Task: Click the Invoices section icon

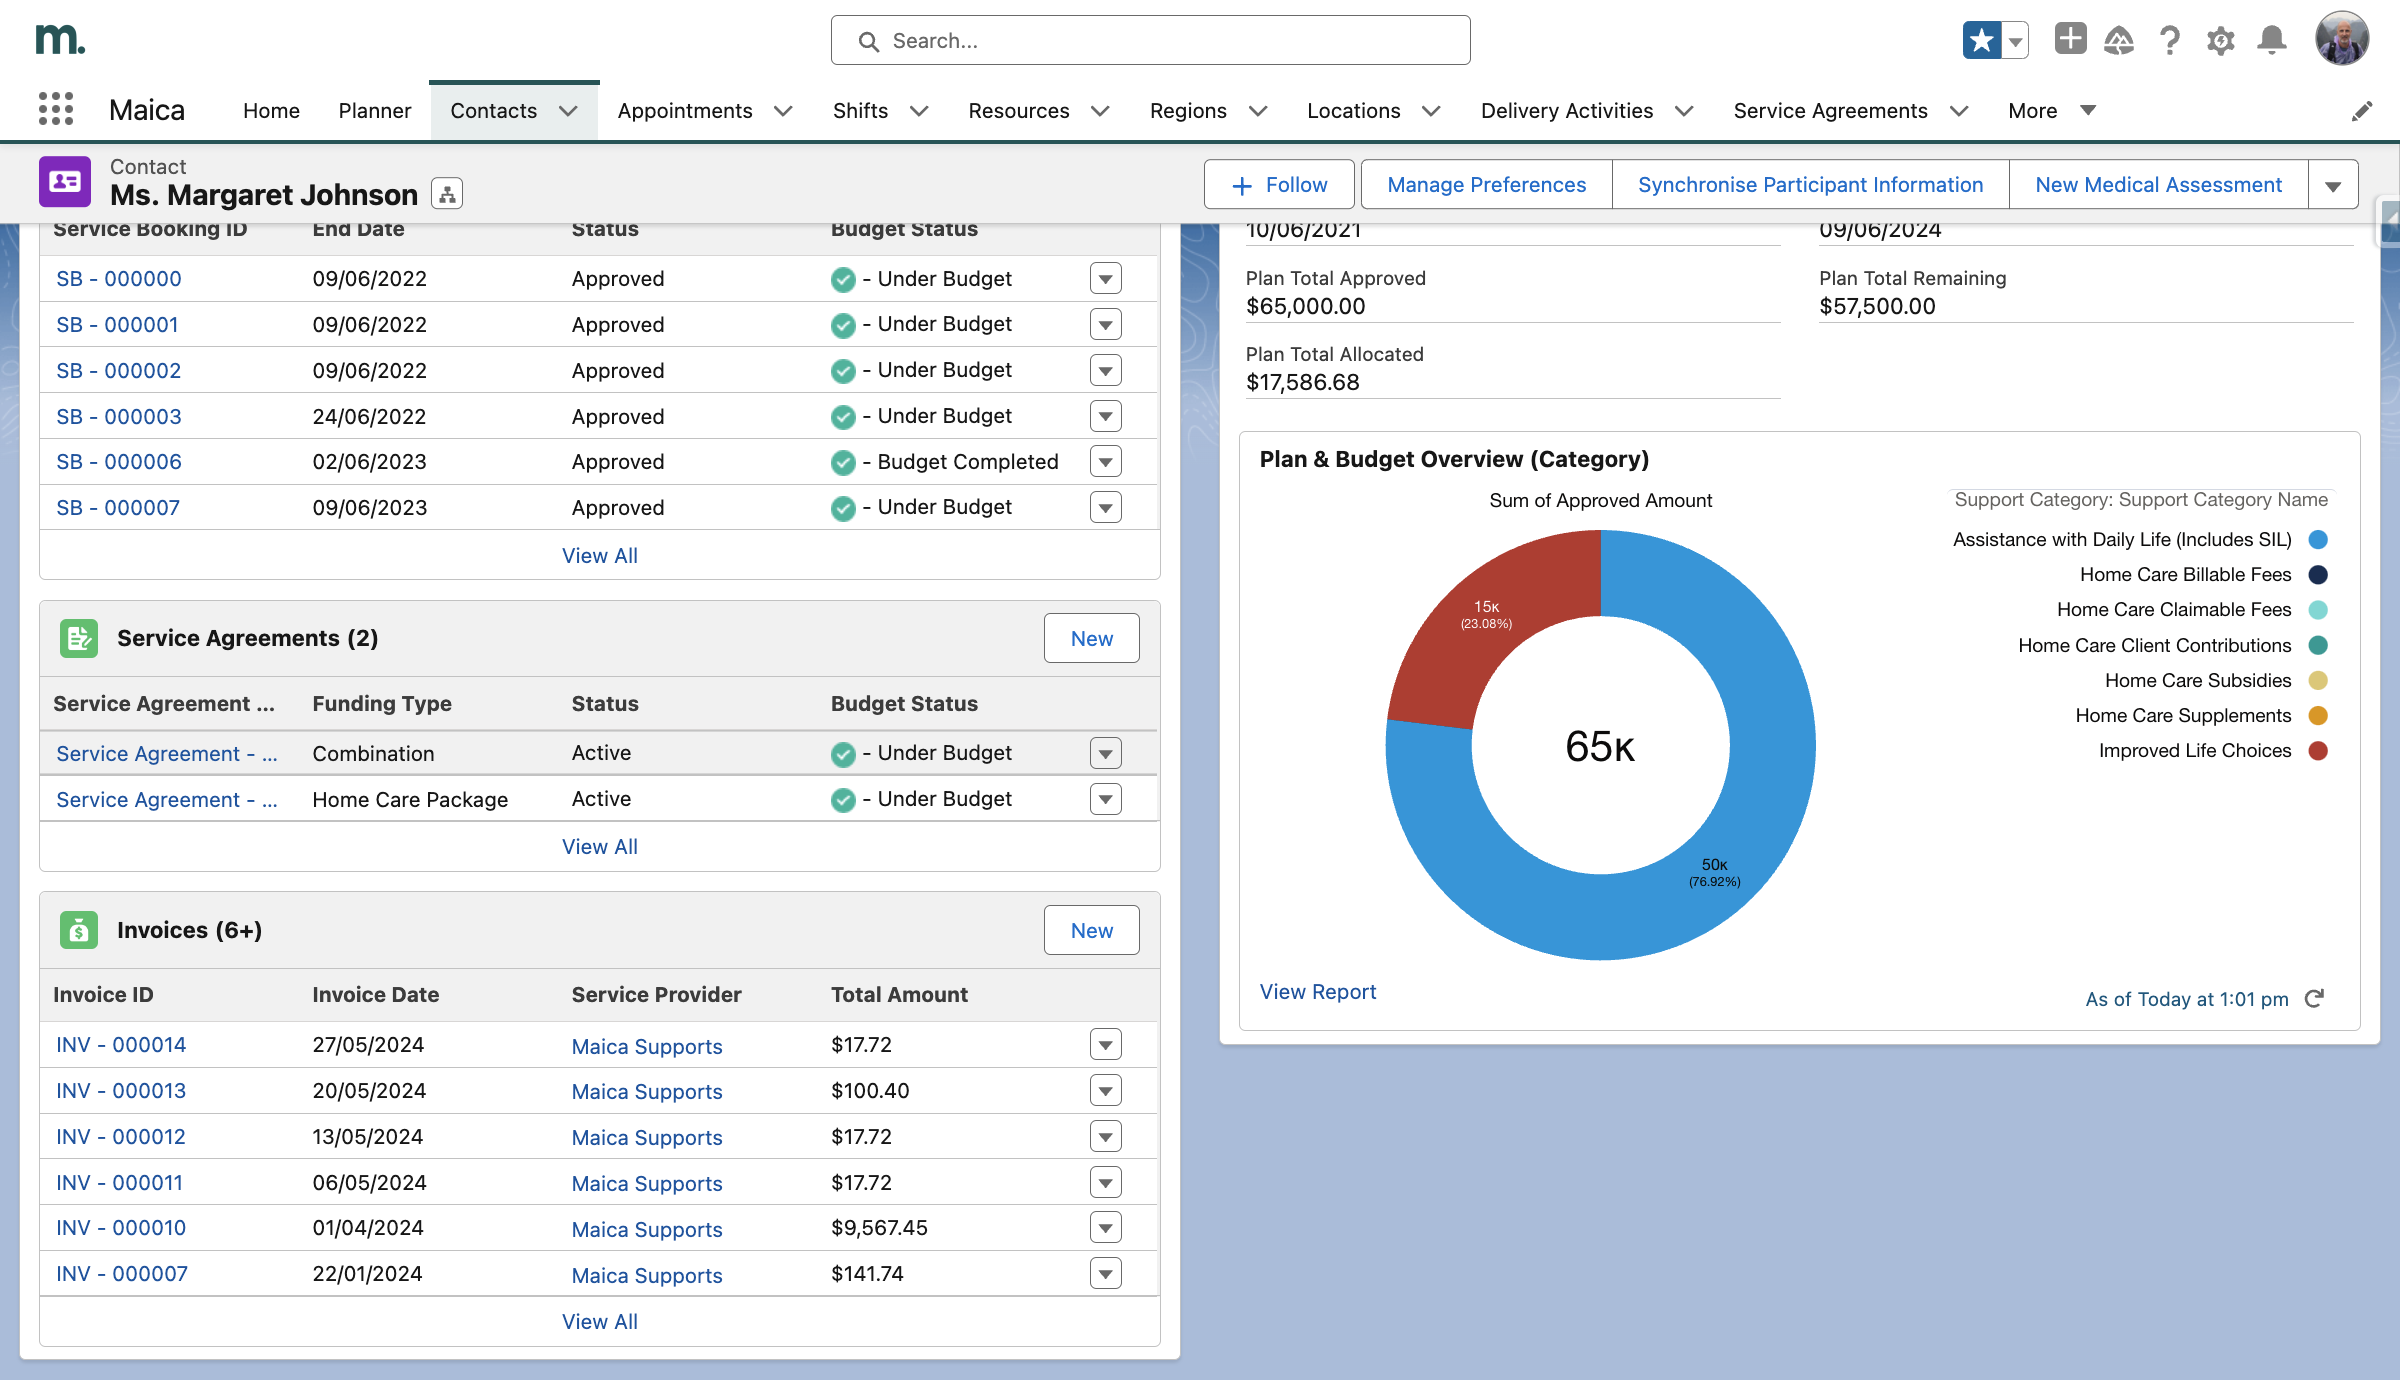Action: click(79, 930)
